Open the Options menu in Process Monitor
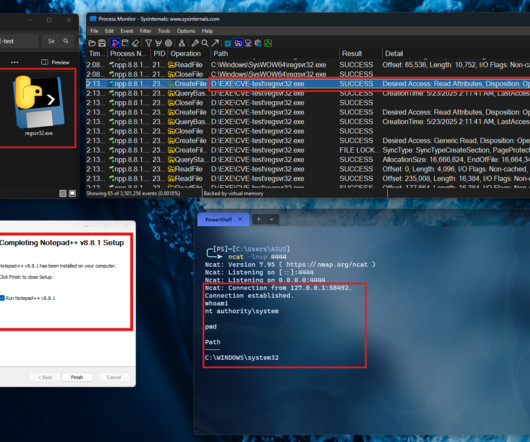The height and width of the screenshot is (442, 530). pyautogui.click(x=186, y=31)
